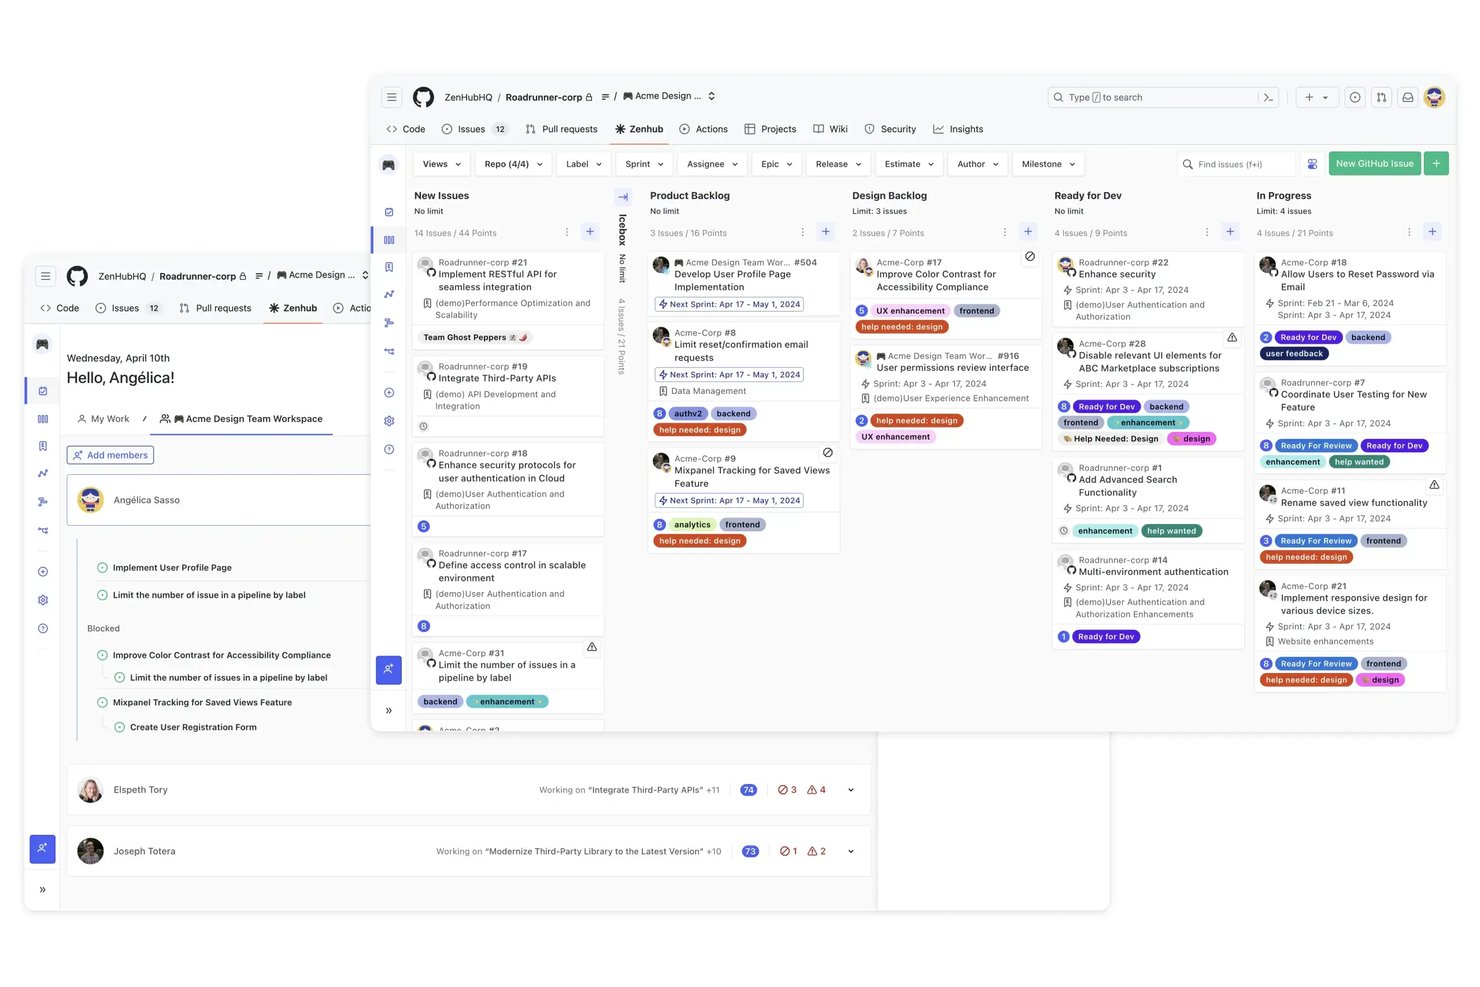Switch to the Projects tab
Image resolution: width=1480 pixels, height=987 pixels.
click(x=770, y=129)
